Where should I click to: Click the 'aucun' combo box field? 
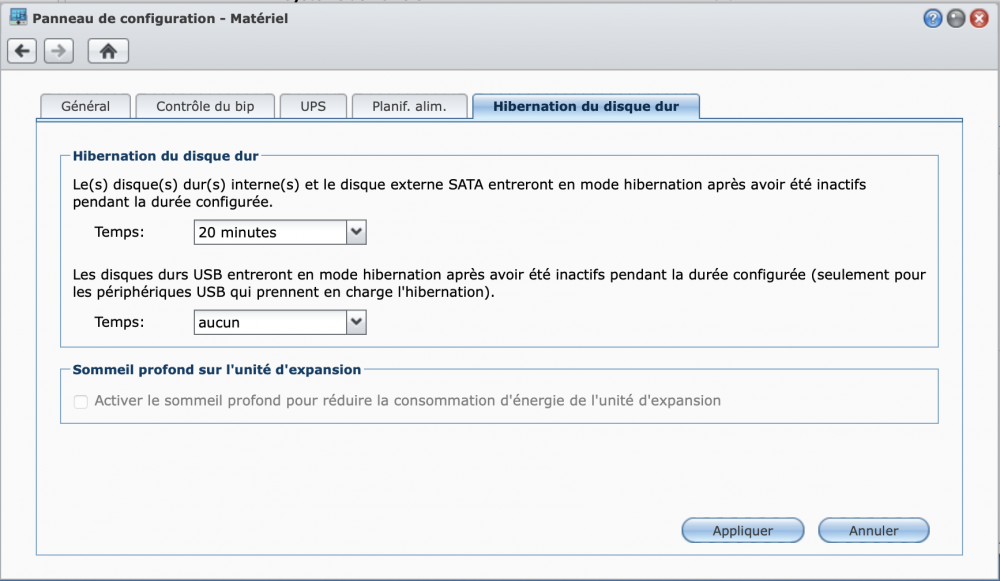coord(269,322)
